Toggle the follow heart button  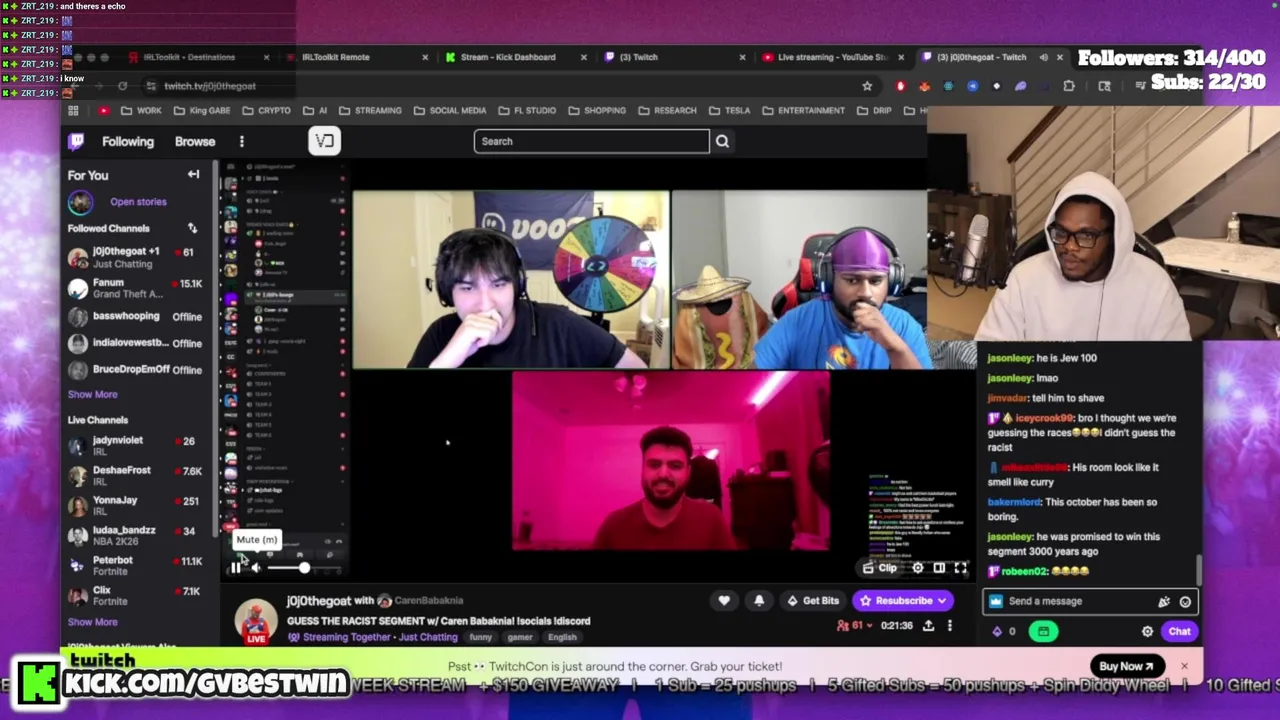[x=724, y=601]
